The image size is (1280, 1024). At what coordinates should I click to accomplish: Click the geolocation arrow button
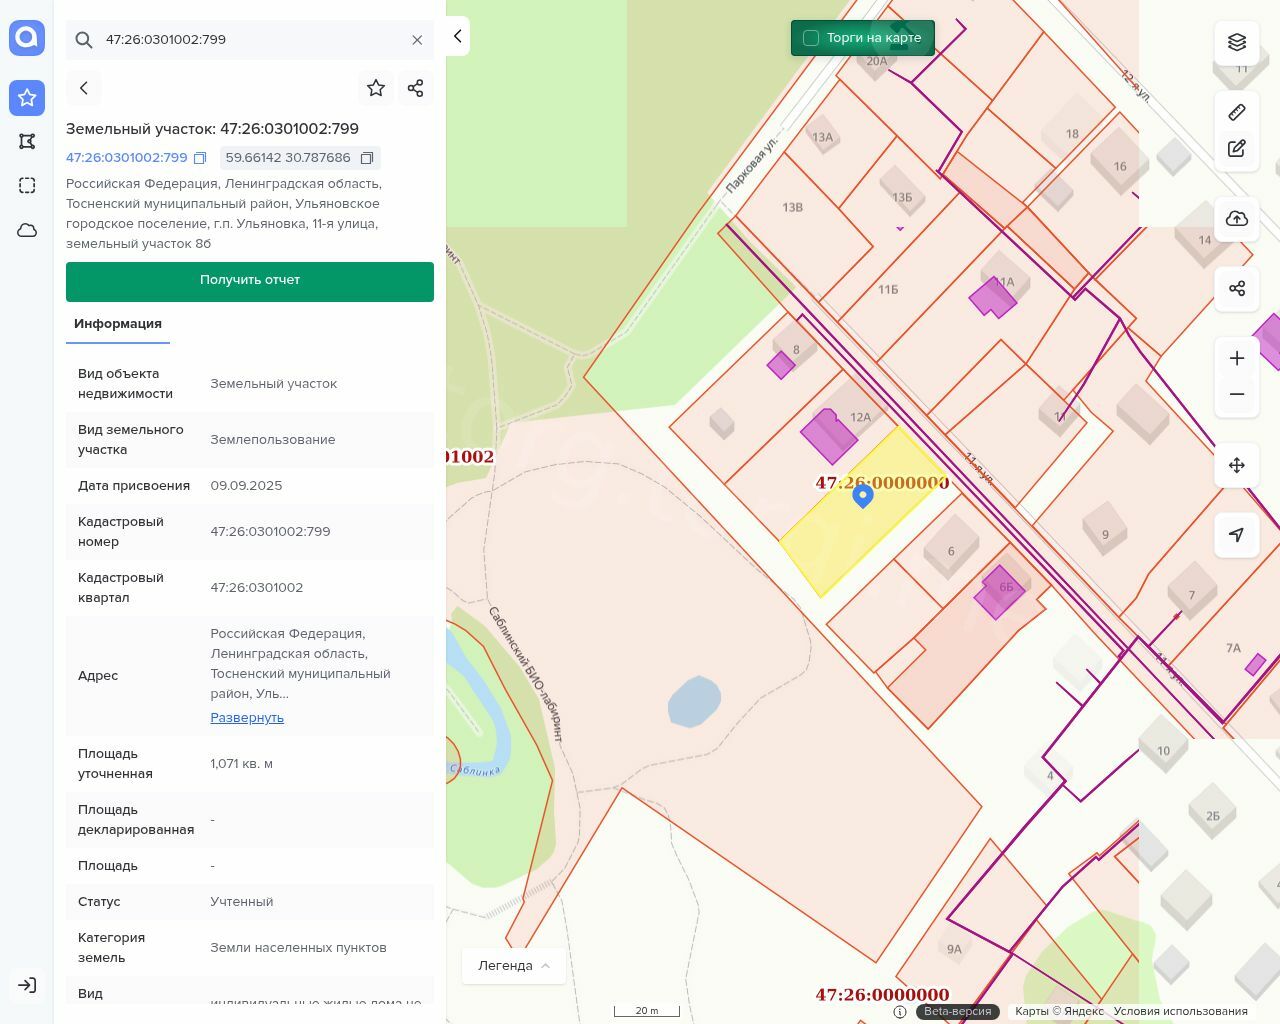[x=1237, y=535]
